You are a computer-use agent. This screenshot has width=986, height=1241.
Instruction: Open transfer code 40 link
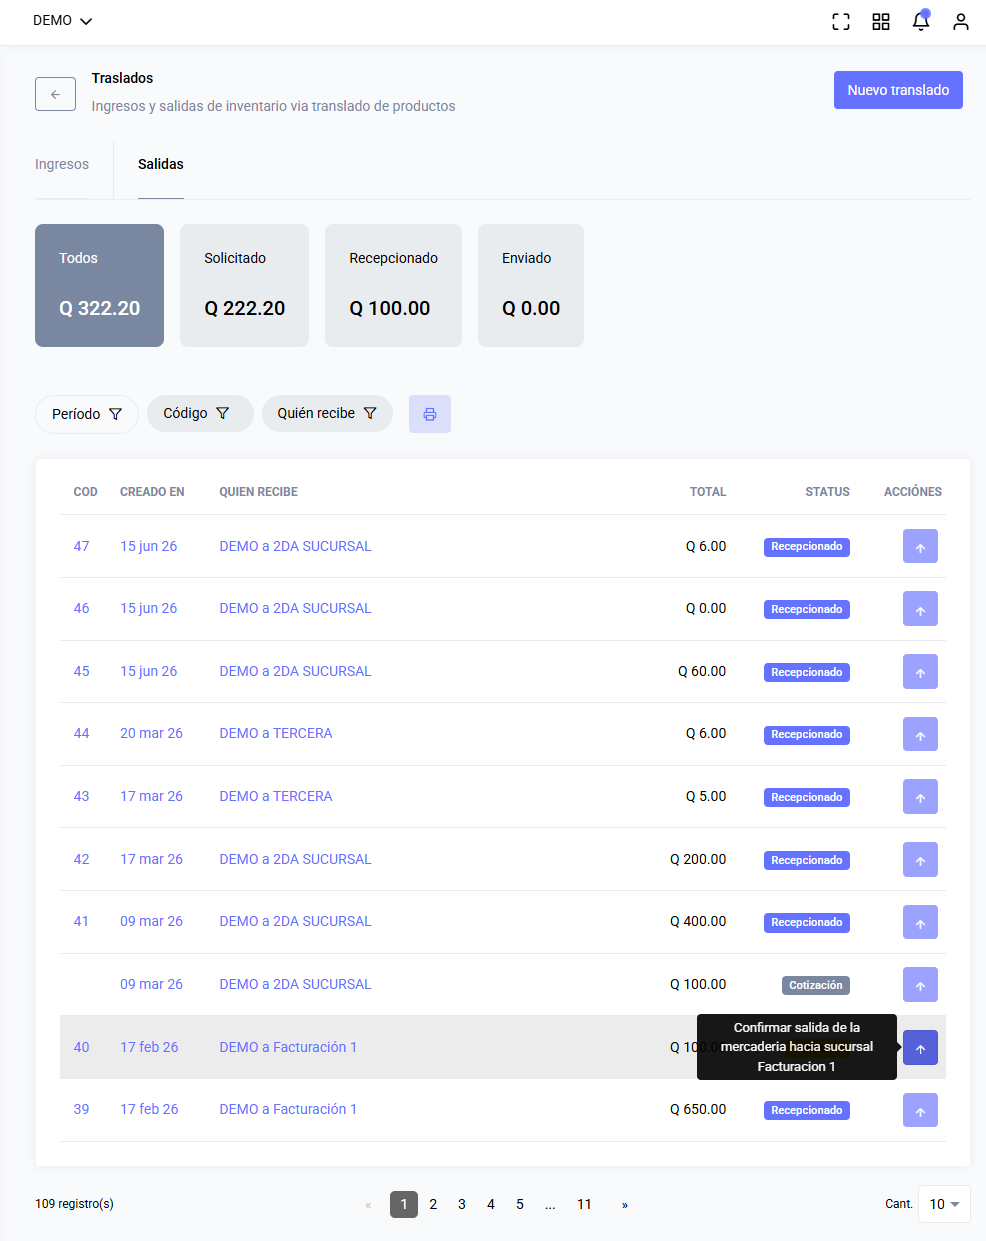[81, 1047]
